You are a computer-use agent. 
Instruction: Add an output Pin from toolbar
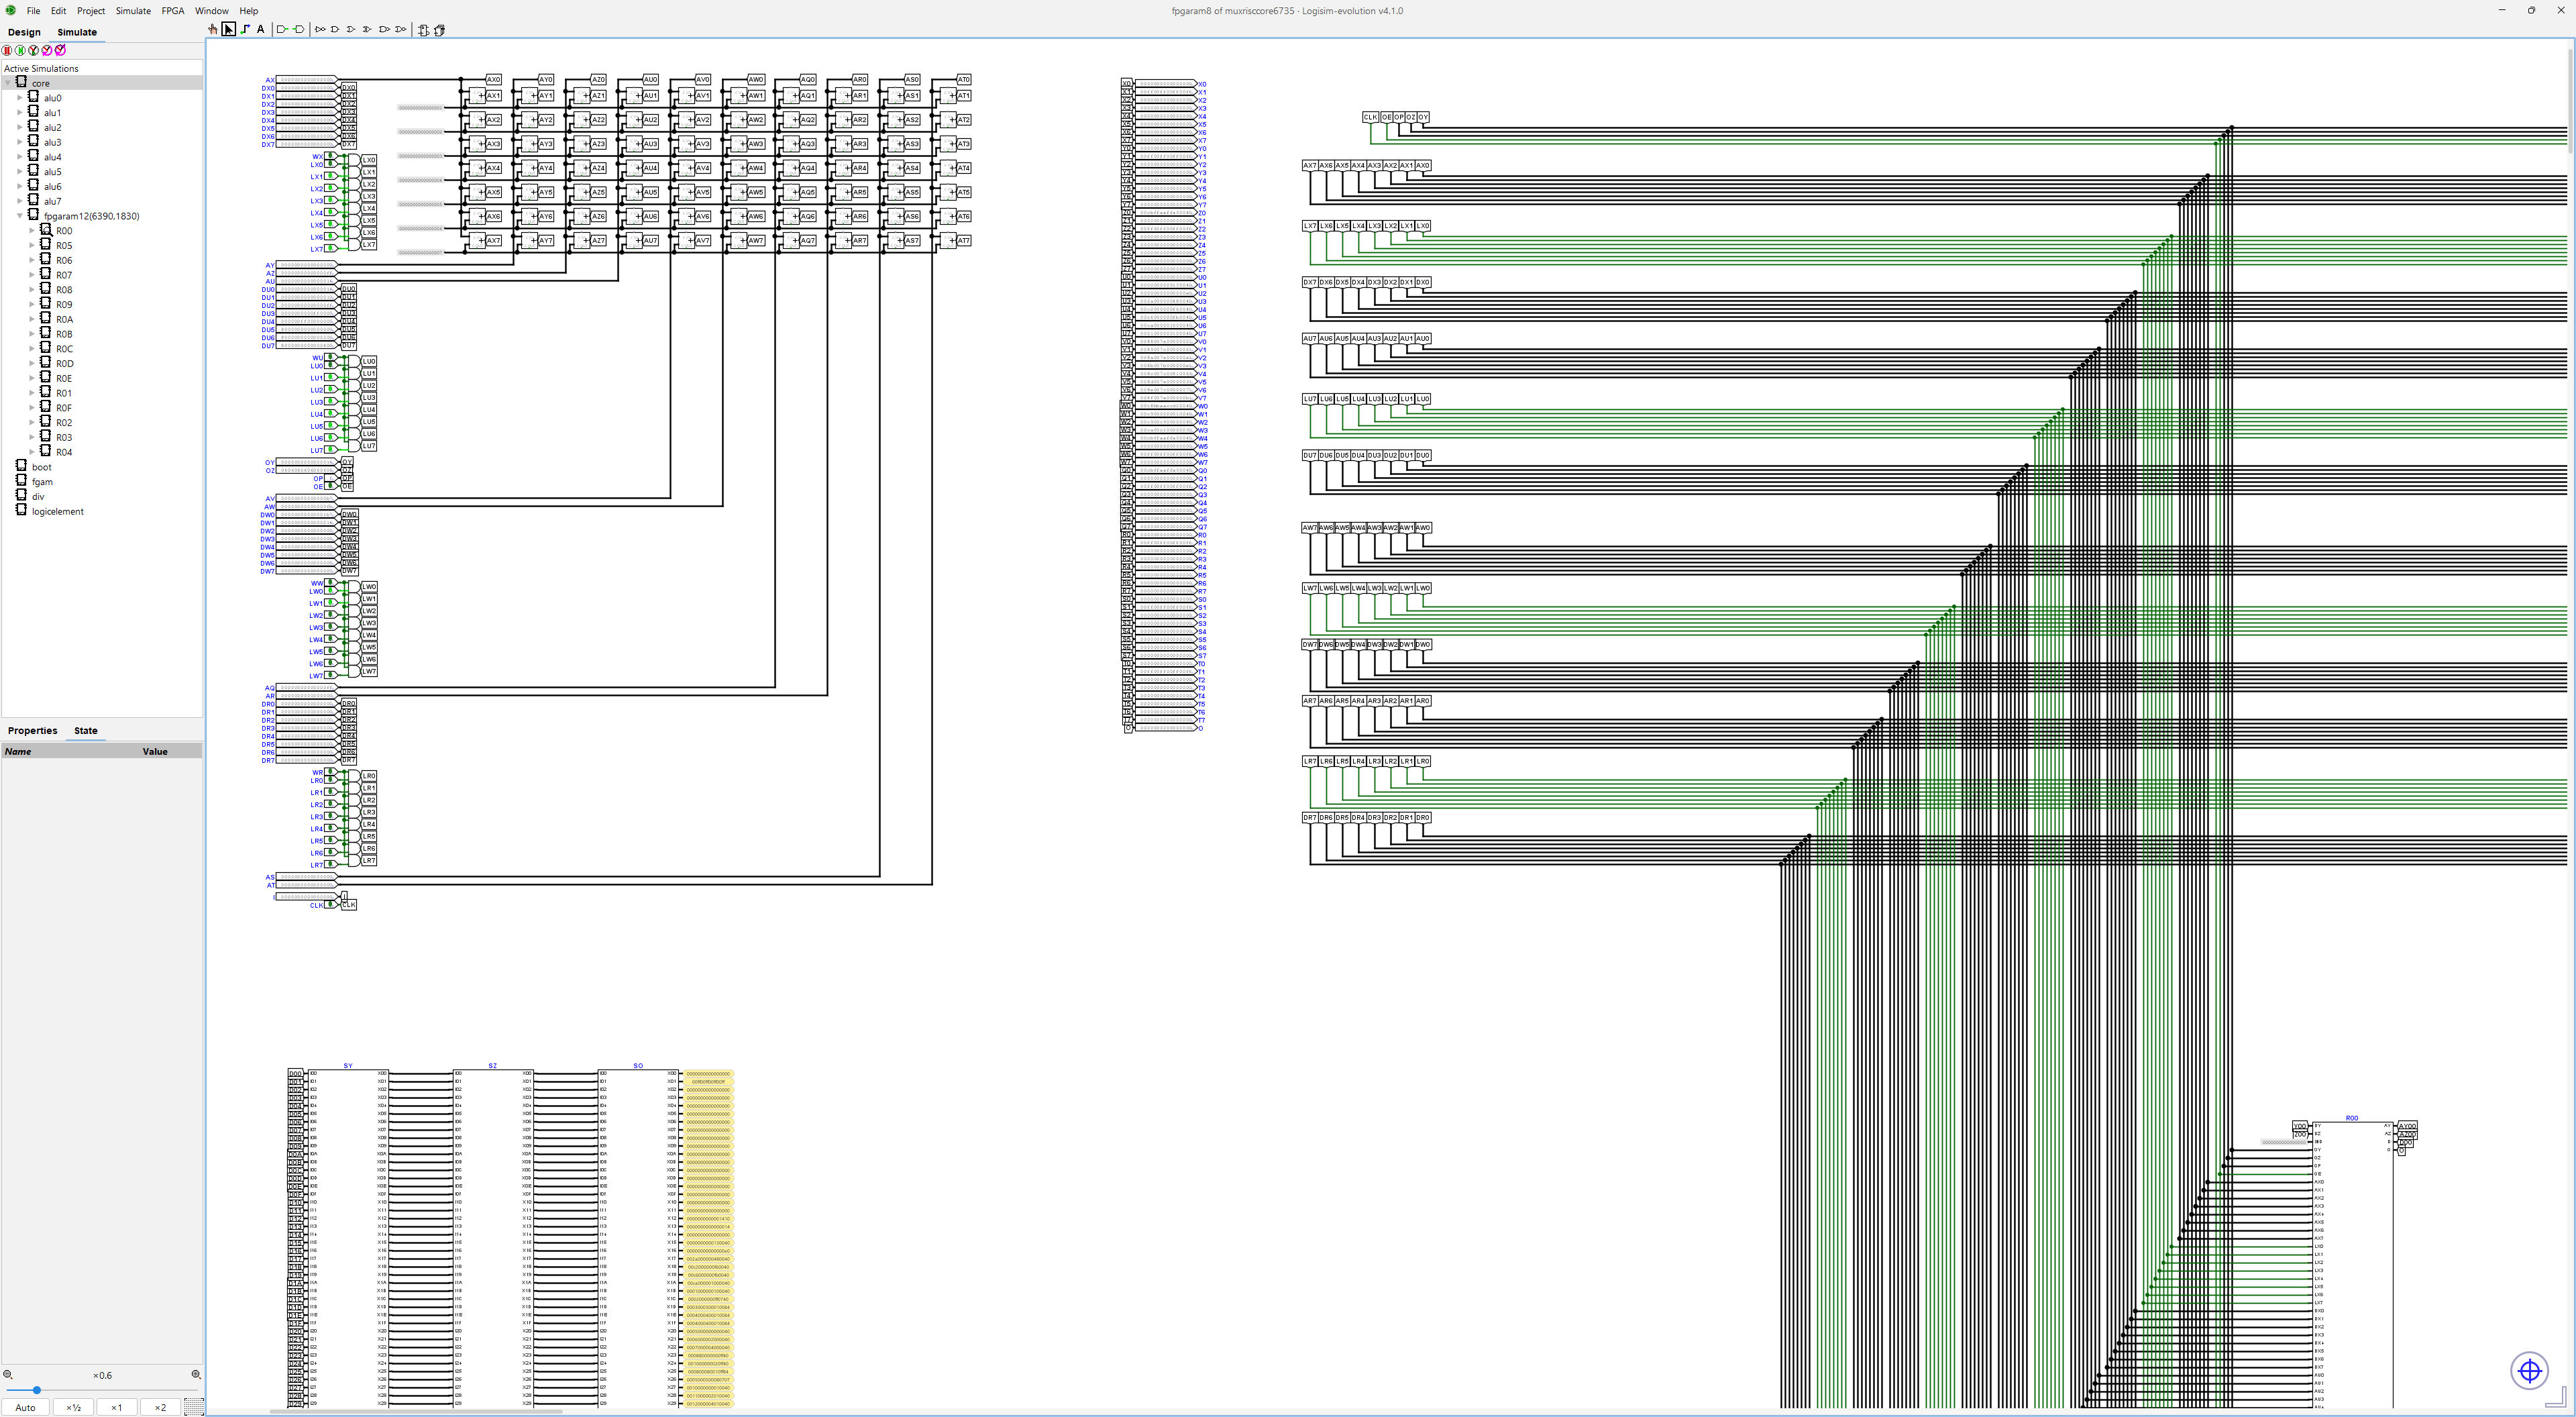coord(298,30)
